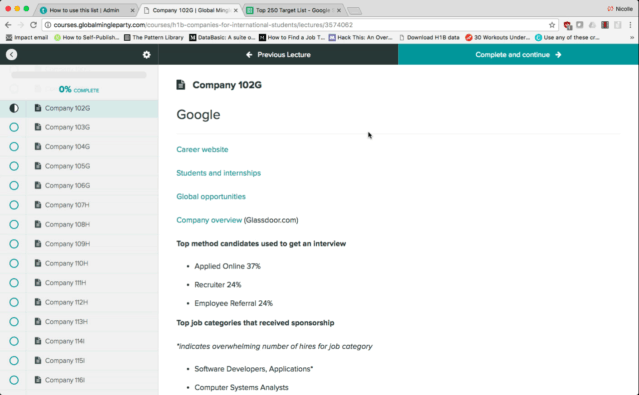Click the Company 102G title document icon

click(x=181, y=85)
